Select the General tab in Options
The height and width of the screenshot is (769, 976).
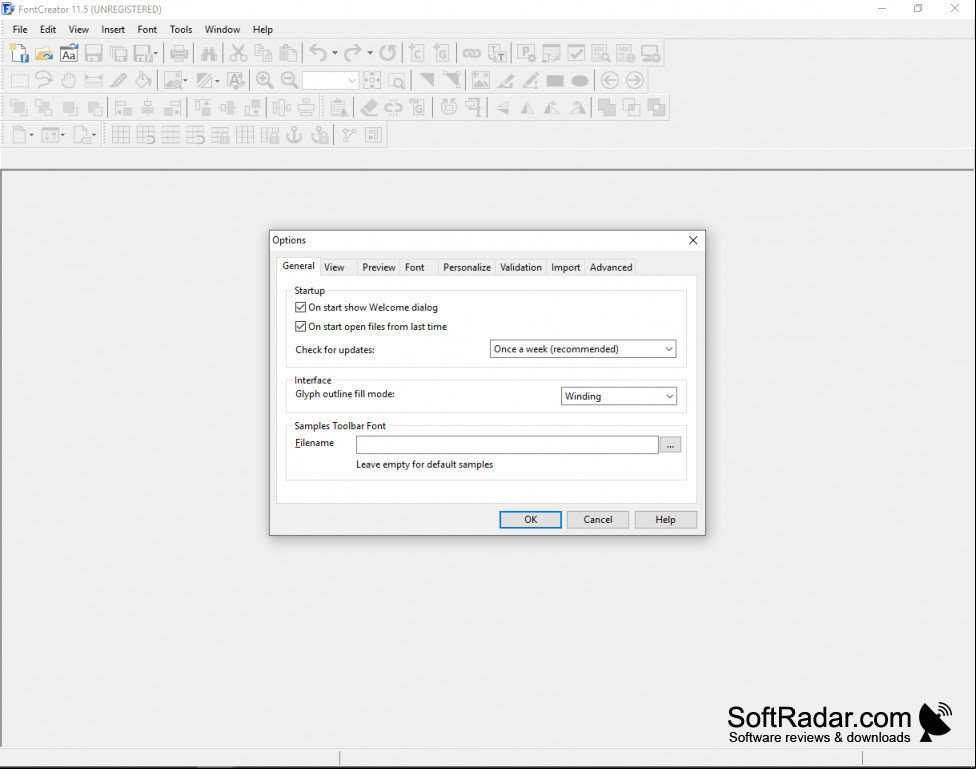tap(298, 266)
